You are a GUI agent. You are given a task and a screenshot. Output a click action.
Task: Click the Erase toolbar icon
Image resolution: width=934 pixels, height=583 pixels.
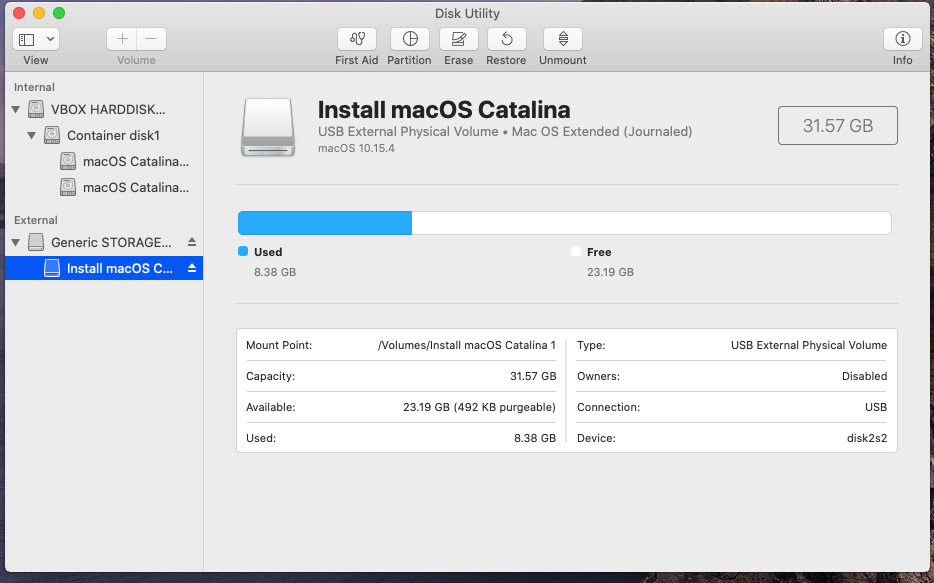[x=459, y=39]
